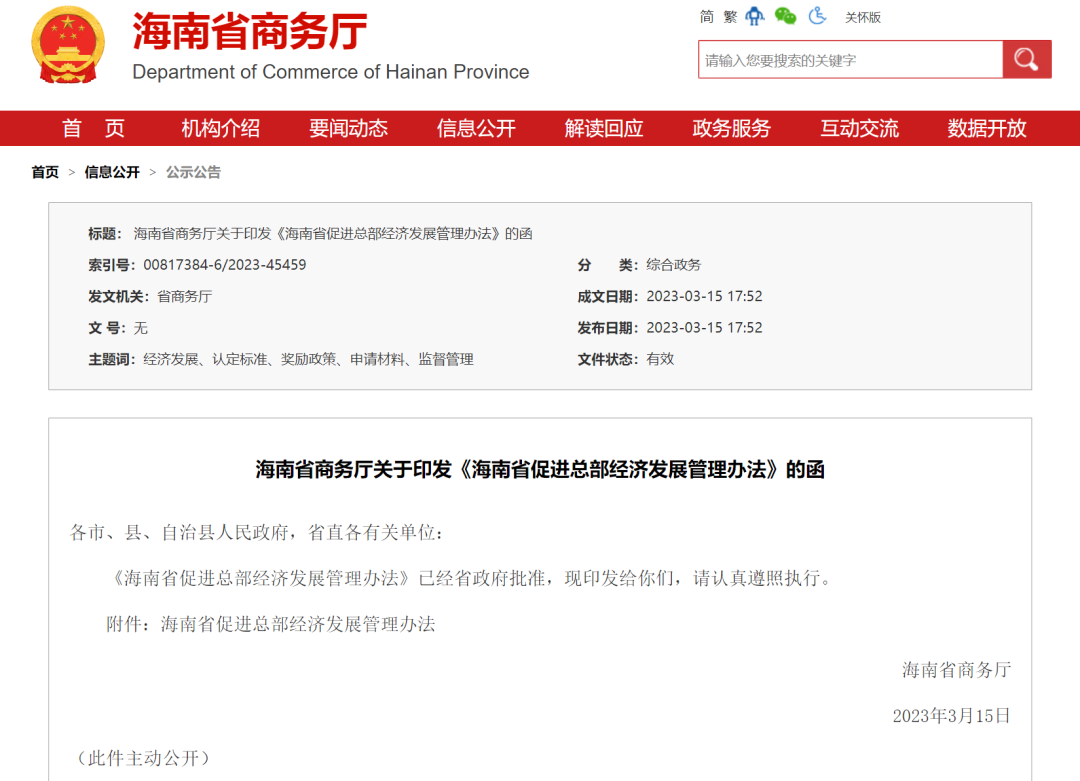The width and height of the screenshot is (1080, 781).
Task: Open the 关怀版 care version link
Action: (x=863, y=17)
